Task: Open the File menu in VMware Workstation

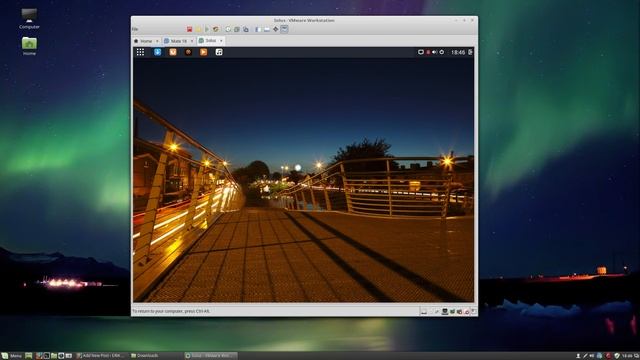Action: coord(135,29)
